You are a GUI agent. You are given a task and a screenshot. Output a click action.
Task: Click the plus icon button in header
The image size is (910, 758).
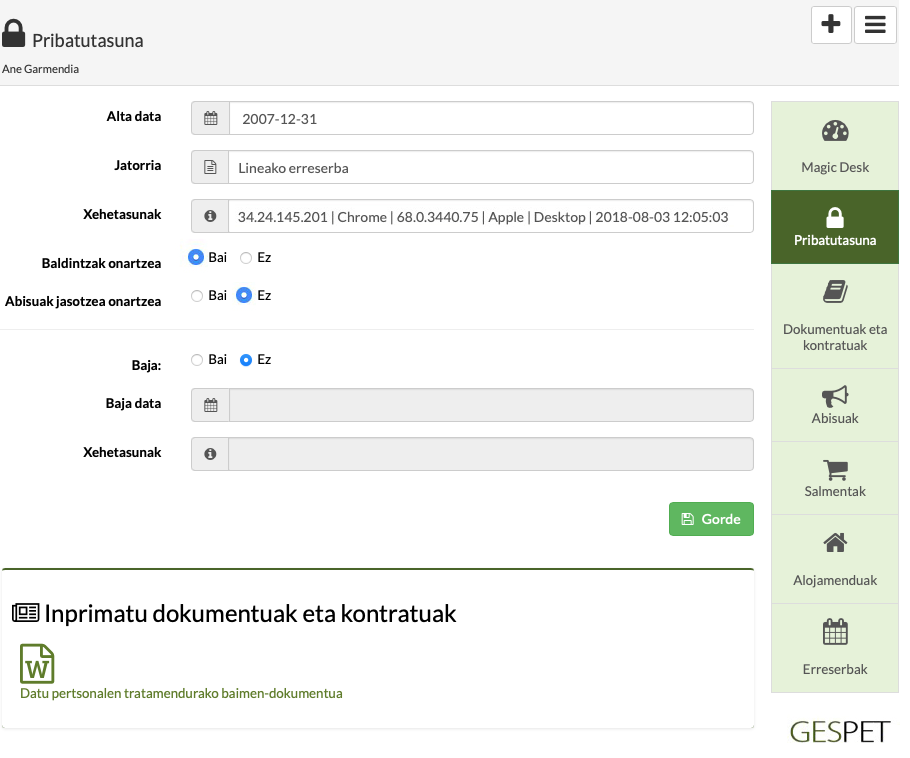point(830,25)
